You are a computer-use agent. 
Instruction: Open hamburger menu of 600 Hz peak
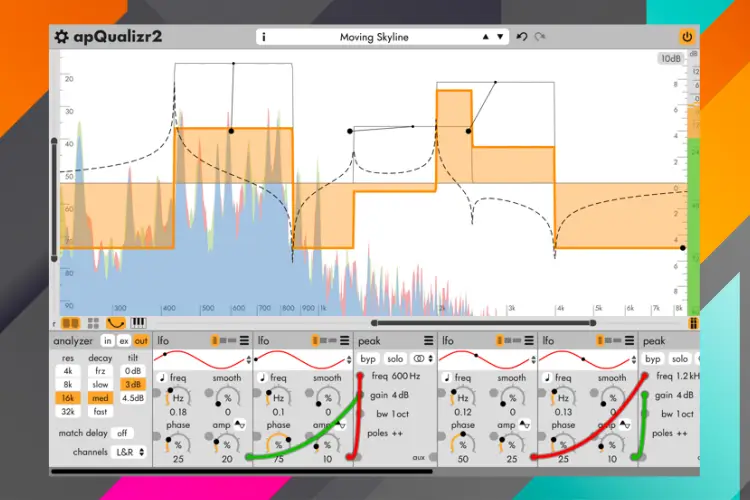click(x=428, y=341)
